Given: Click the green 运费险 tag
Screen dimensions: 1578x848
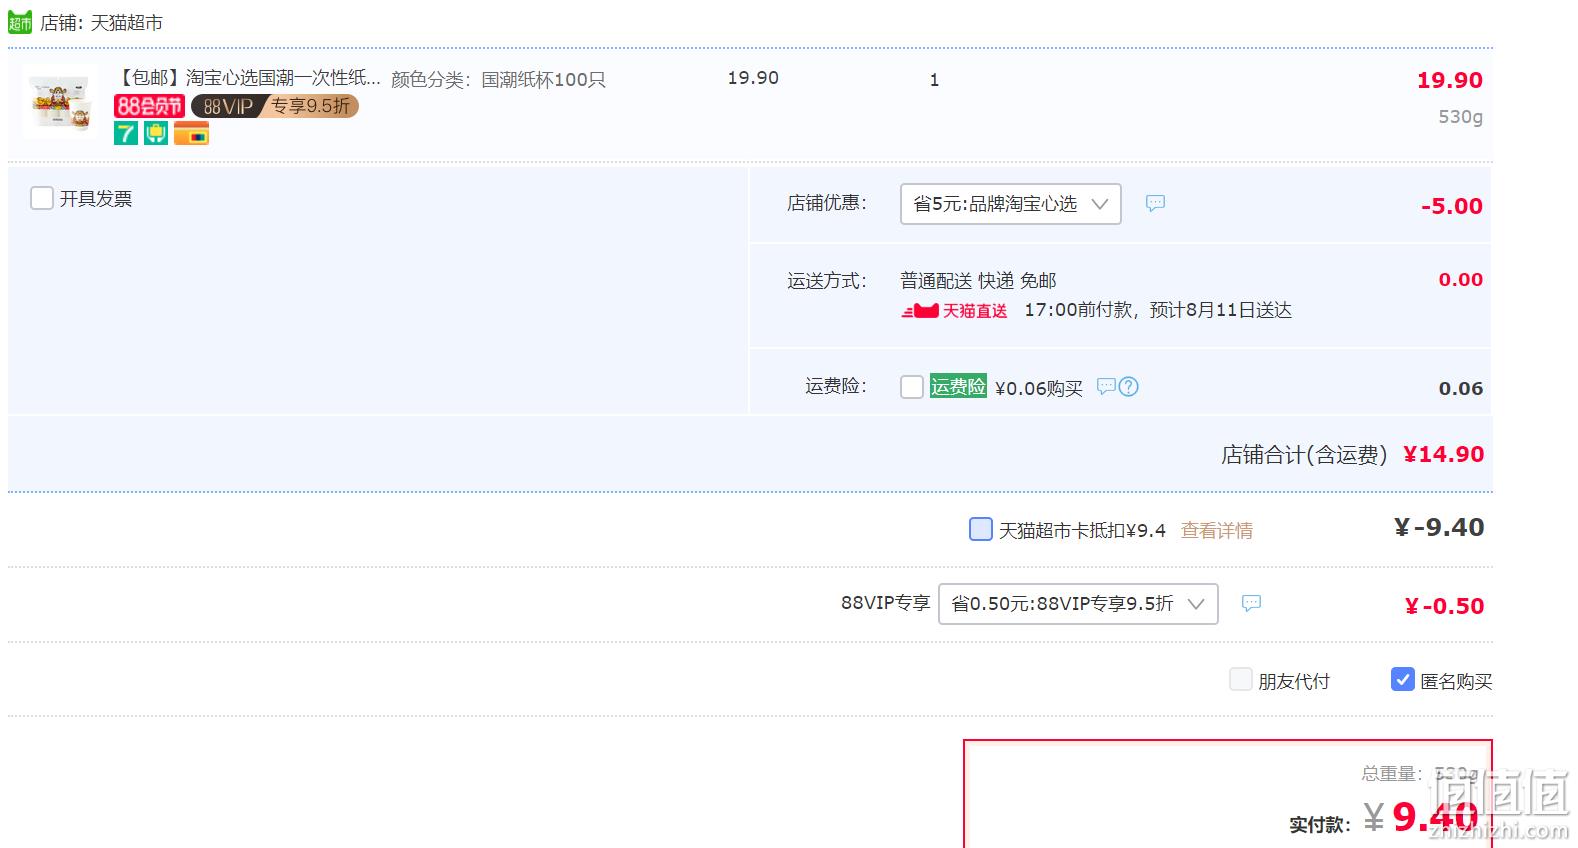Looking at the screenshot, I should tap(958, 386).
